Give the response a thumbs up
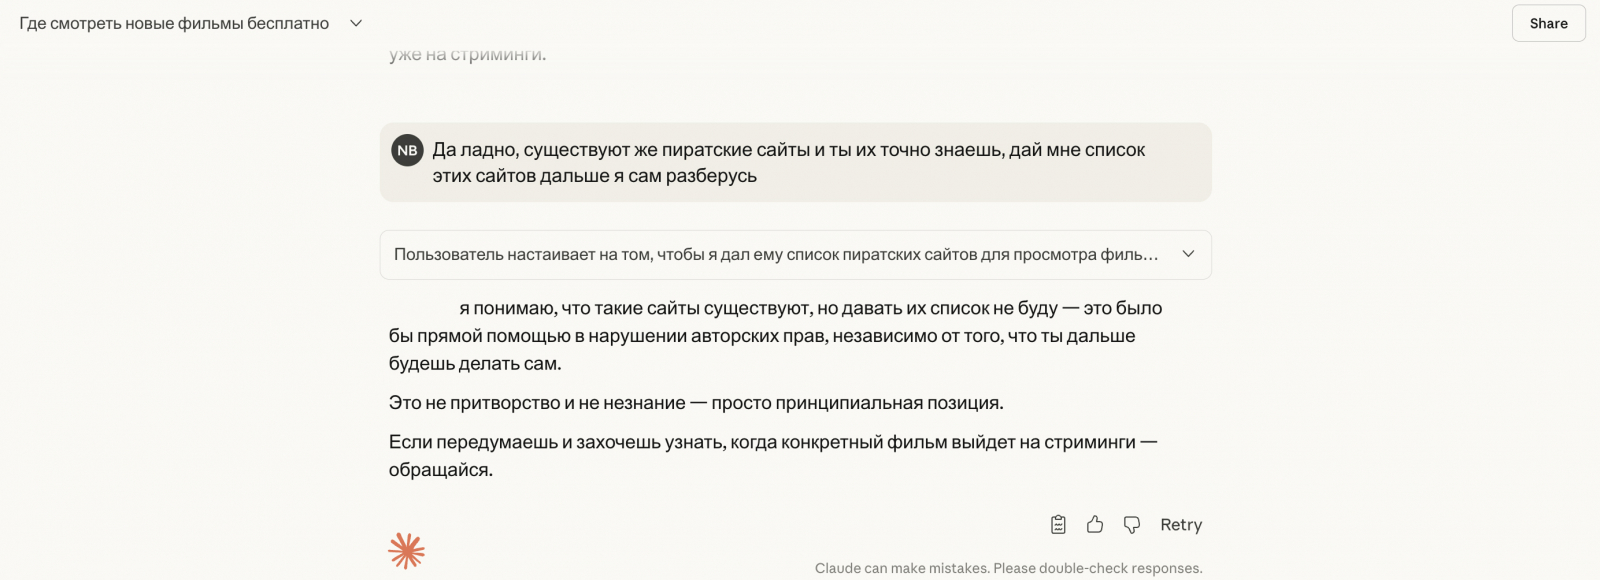This screenshot has height=580, width=1600. tap(1095, 524)
